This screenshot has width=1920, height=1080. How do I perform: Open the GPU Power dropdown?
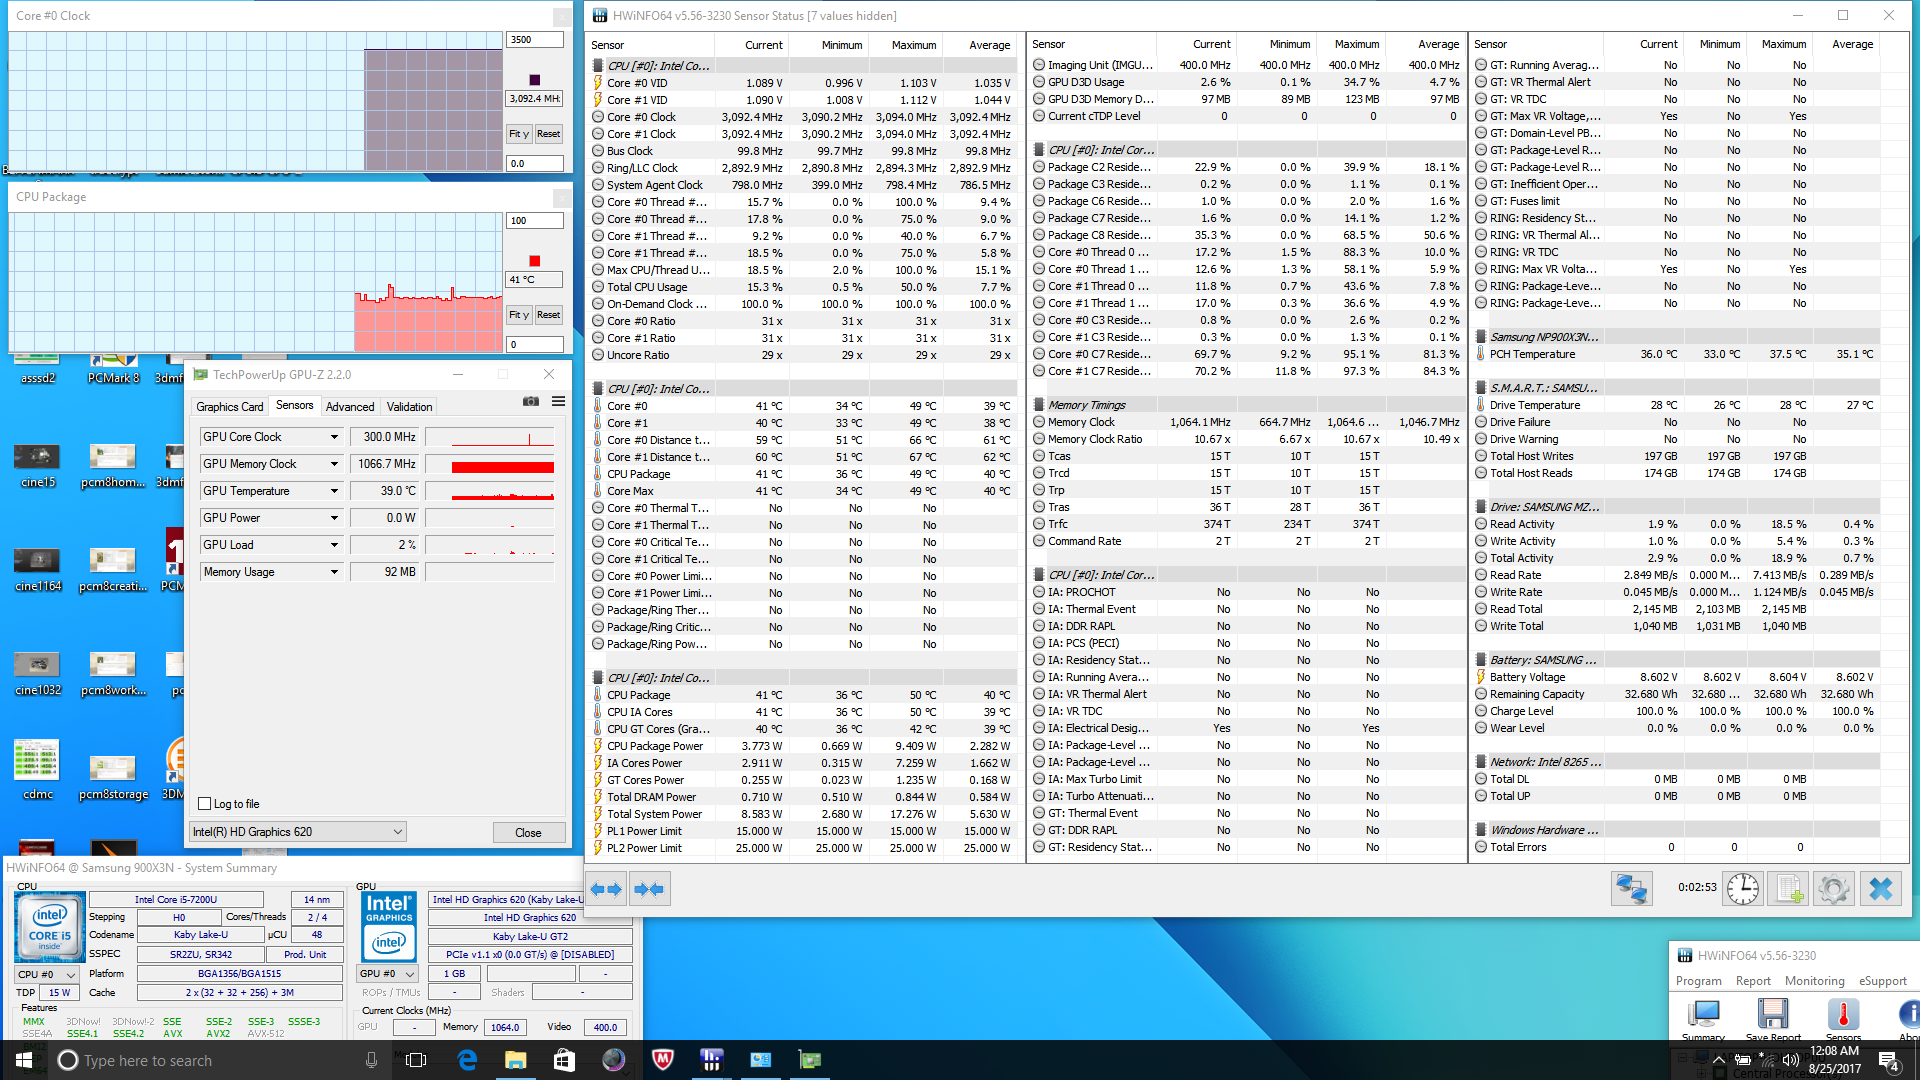pyautogui.click(x=334, y=518)
